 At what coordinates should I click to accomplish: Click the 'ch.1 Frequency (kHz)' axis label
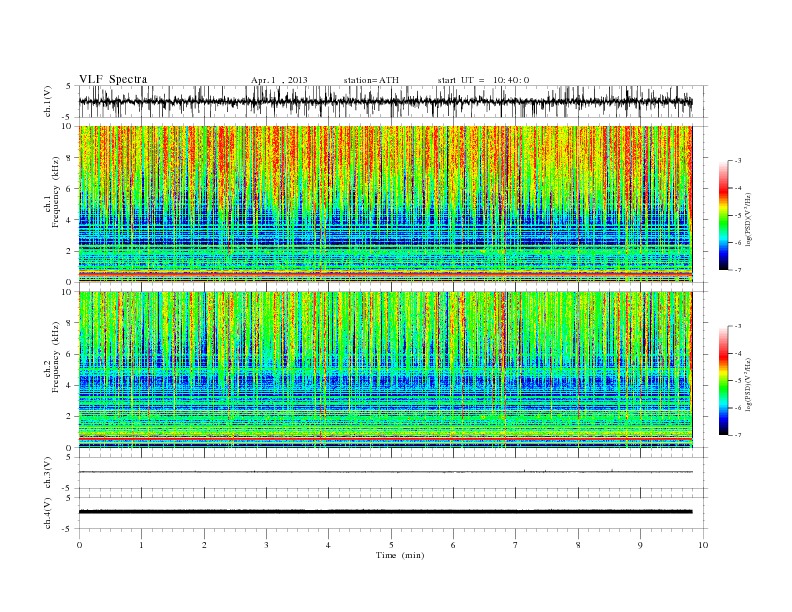[x=52, y=192]
